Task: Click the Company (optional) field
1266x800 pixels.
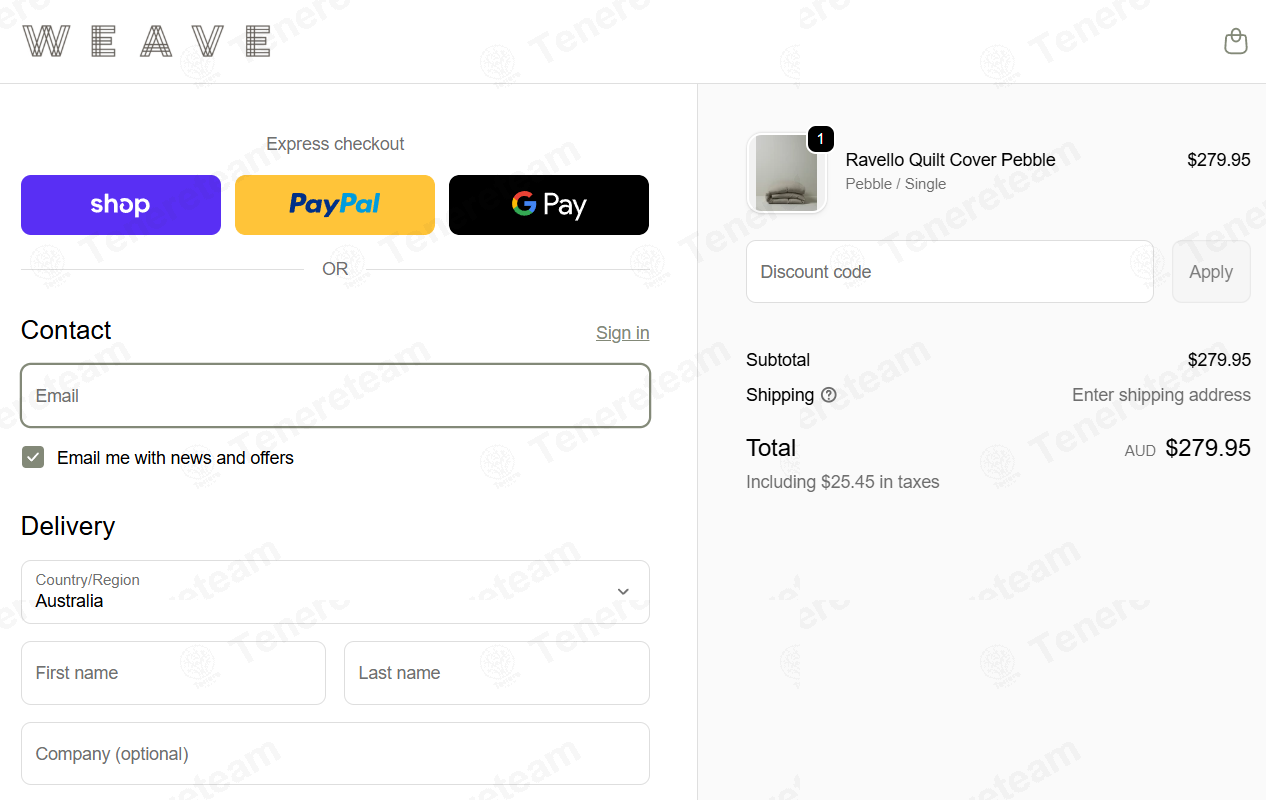Action: click(x=335, y=754)
